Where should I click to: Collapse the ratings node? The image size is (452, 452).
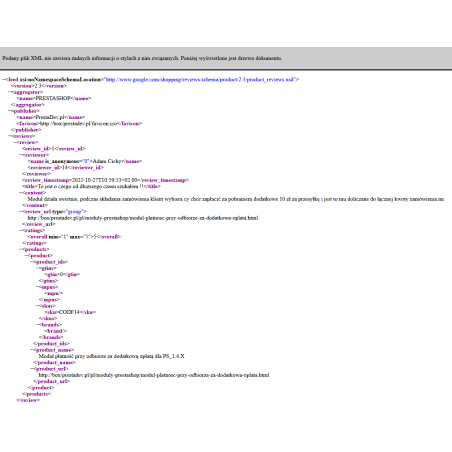tap(21, 230)
